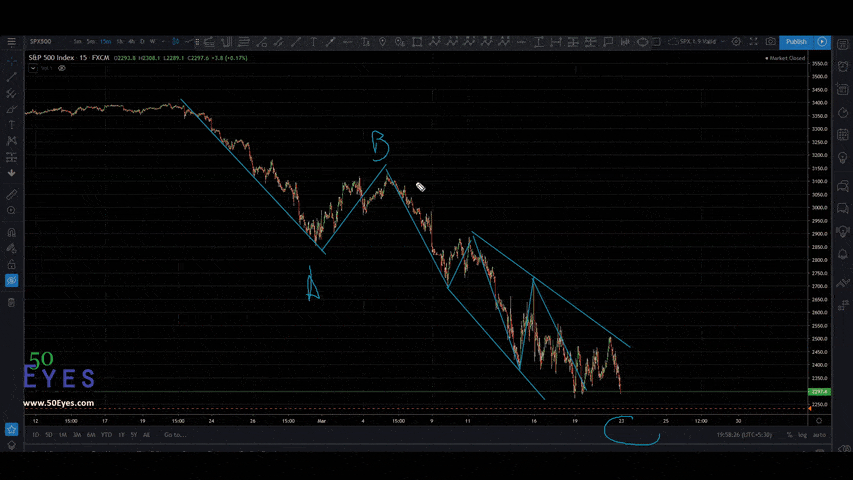This screenshot has height=480, width=853.
Task: Toggle lock all drawing tools
Action: (11, 264)
